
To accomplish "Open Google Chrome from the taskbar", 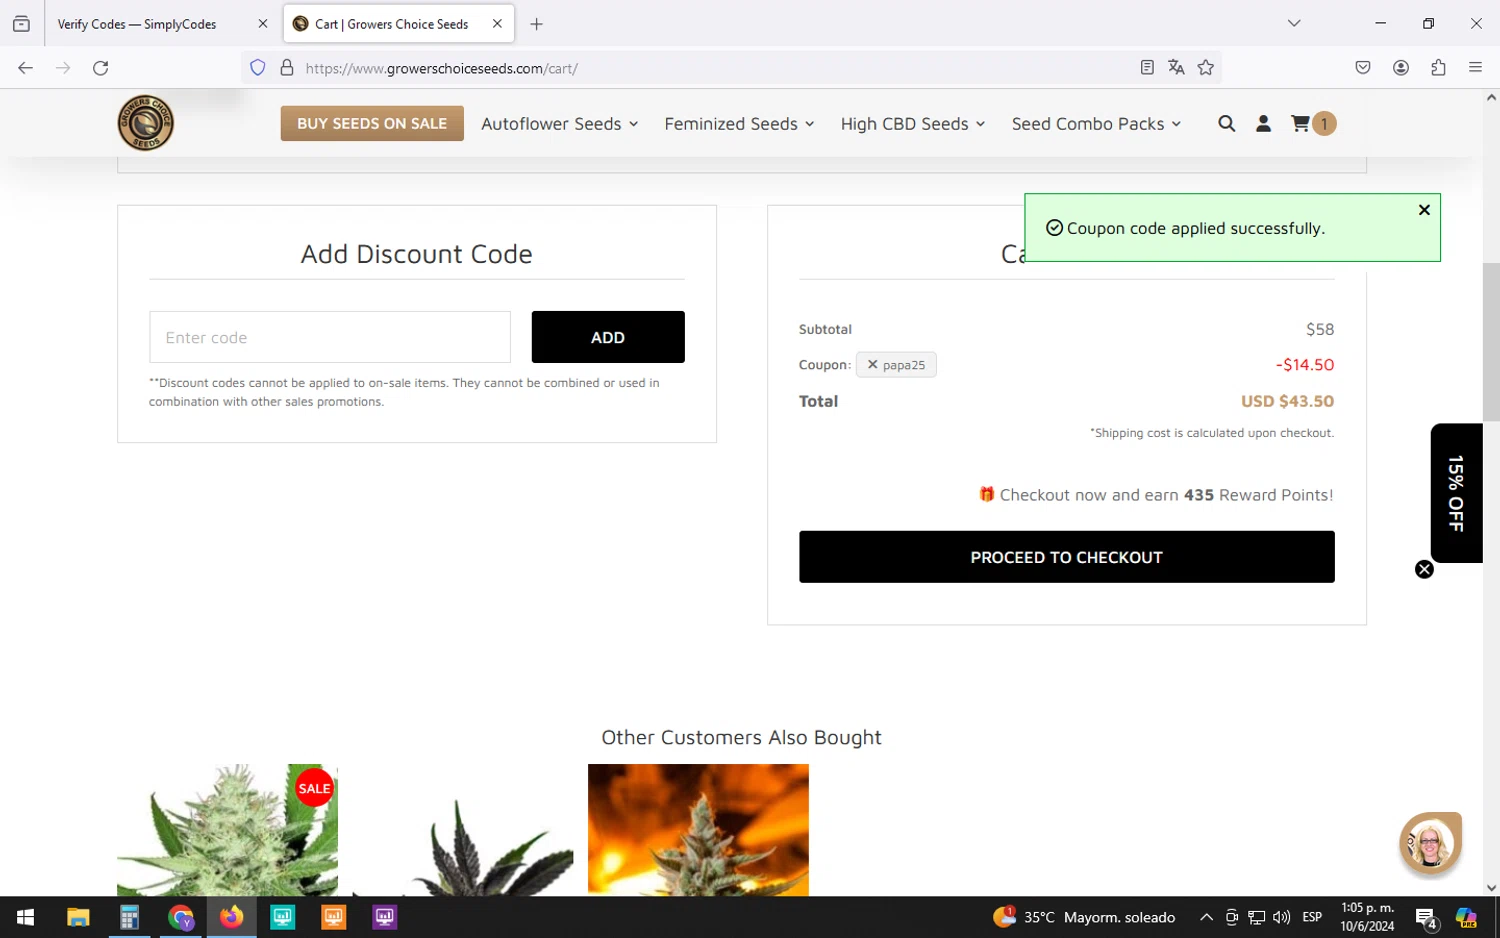I will click(x=180, y=917).
